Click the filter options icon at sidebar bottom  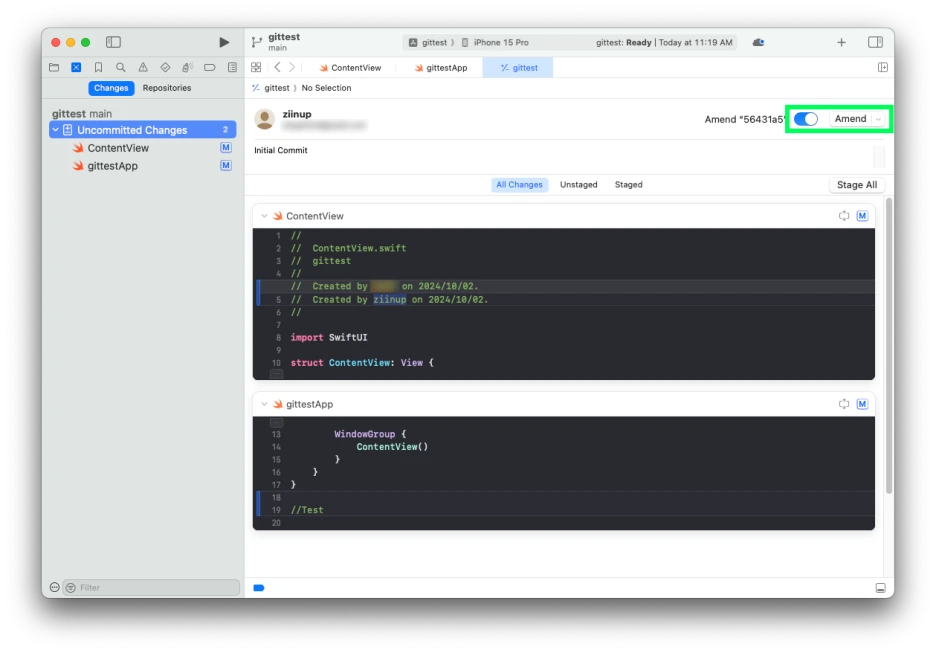tap(71, 587)
